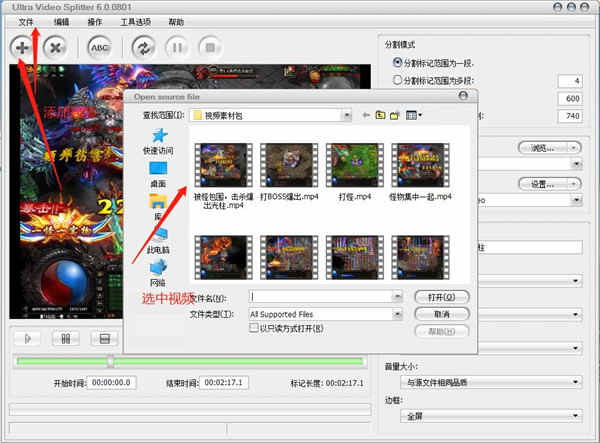Select fourth video thumbnail in second row
Viewport: 600px width, 443px height.
420,257
